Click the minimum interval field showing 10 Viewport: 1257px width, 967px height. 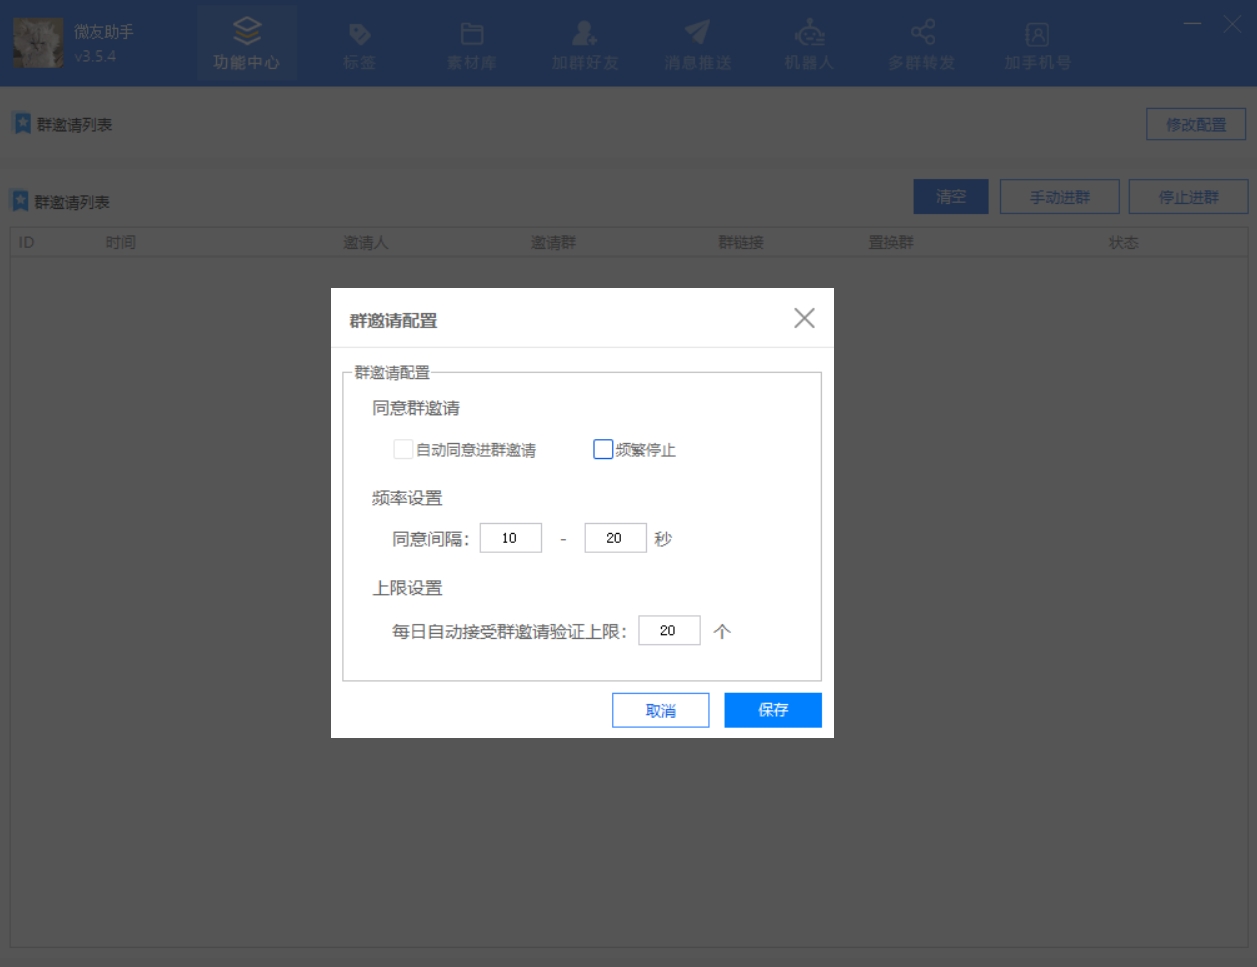pyautogui.click(x=511, y=538)
